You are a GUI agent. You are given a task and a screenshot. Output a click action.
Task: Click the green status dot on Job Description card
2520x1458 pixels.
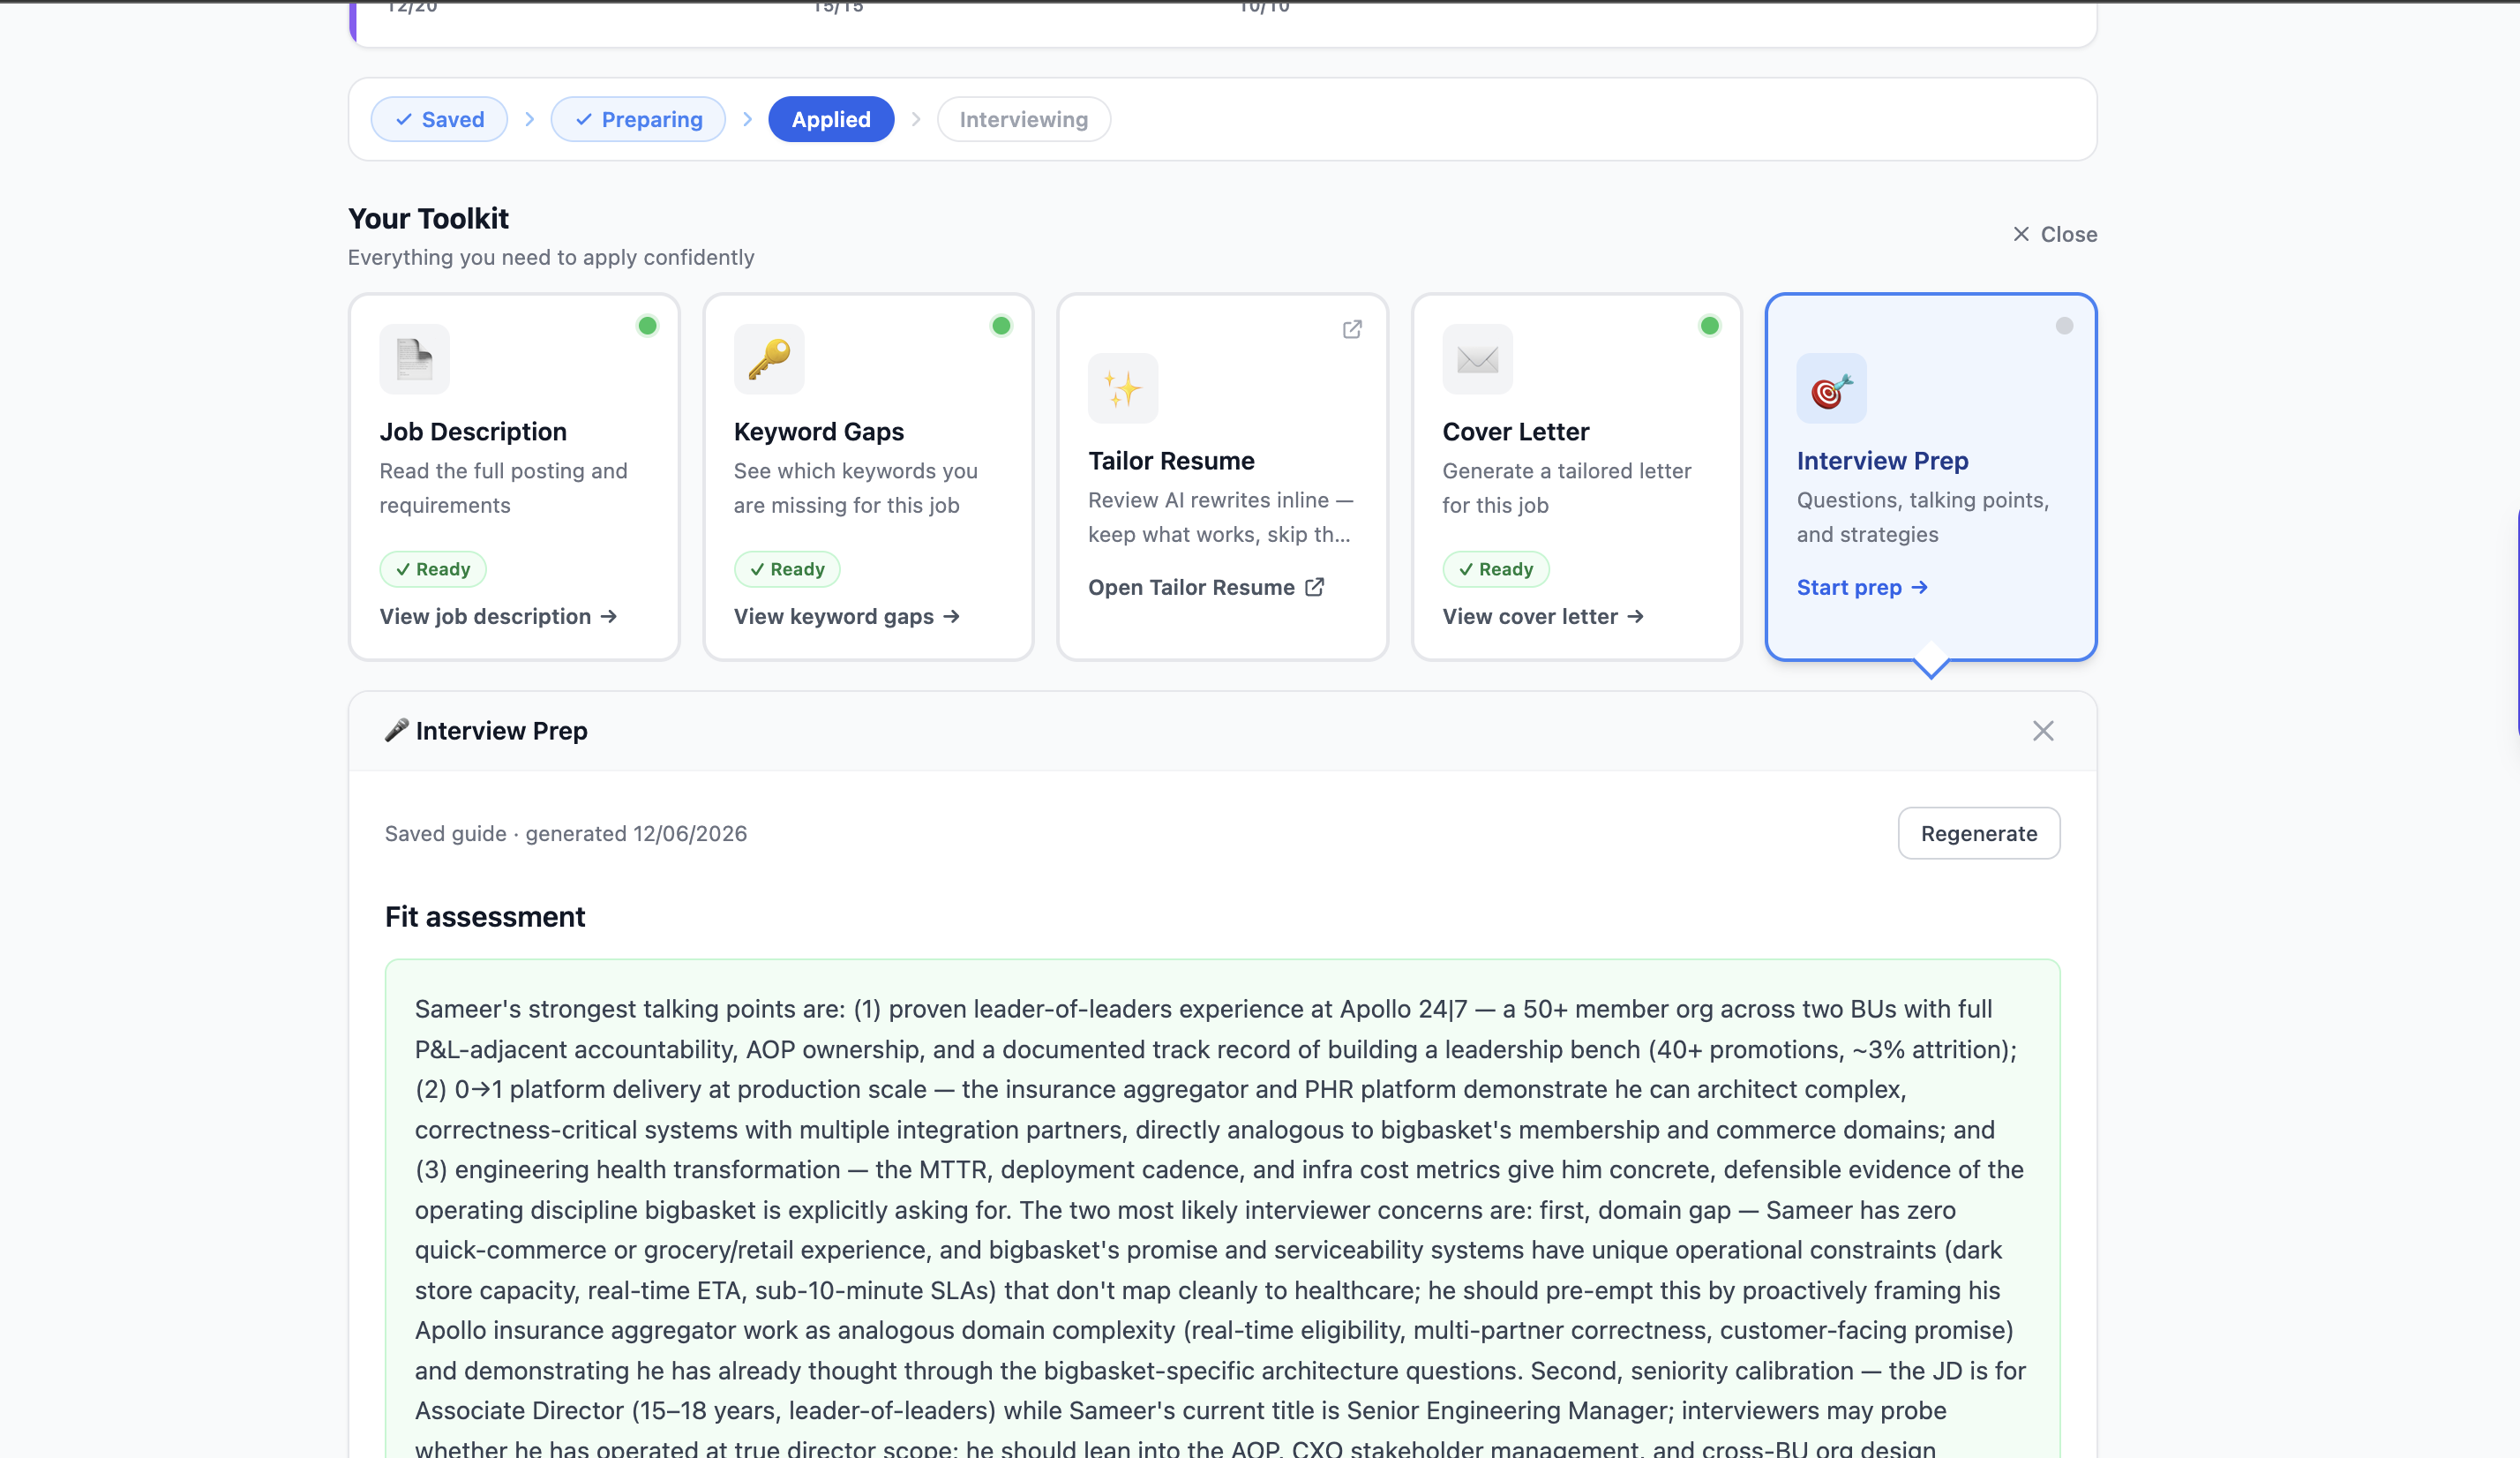(x=647, y=326)
